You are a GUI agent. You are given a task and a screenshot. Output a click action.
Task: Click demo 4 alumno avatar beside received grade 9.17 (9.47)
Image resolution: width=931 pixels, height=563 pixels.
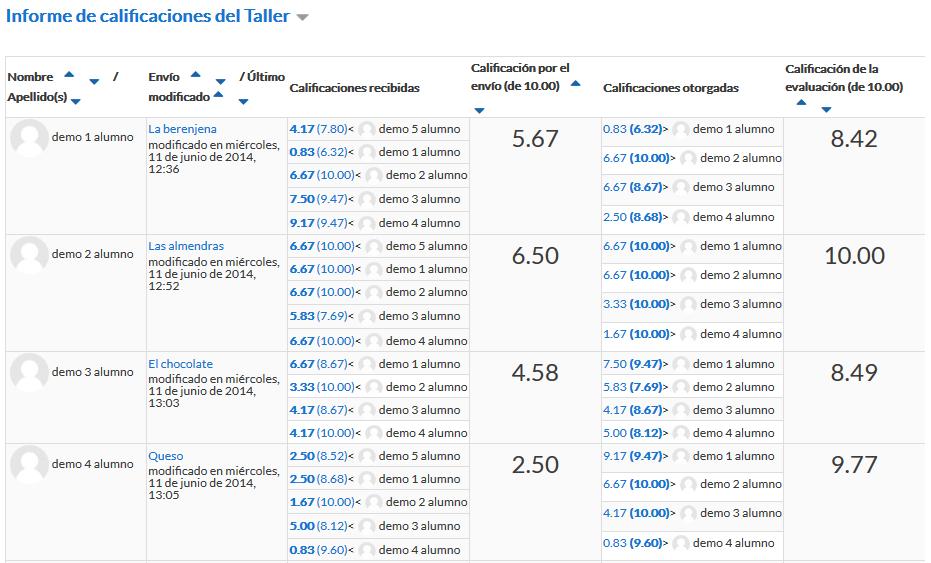click(x=367, y=223)
